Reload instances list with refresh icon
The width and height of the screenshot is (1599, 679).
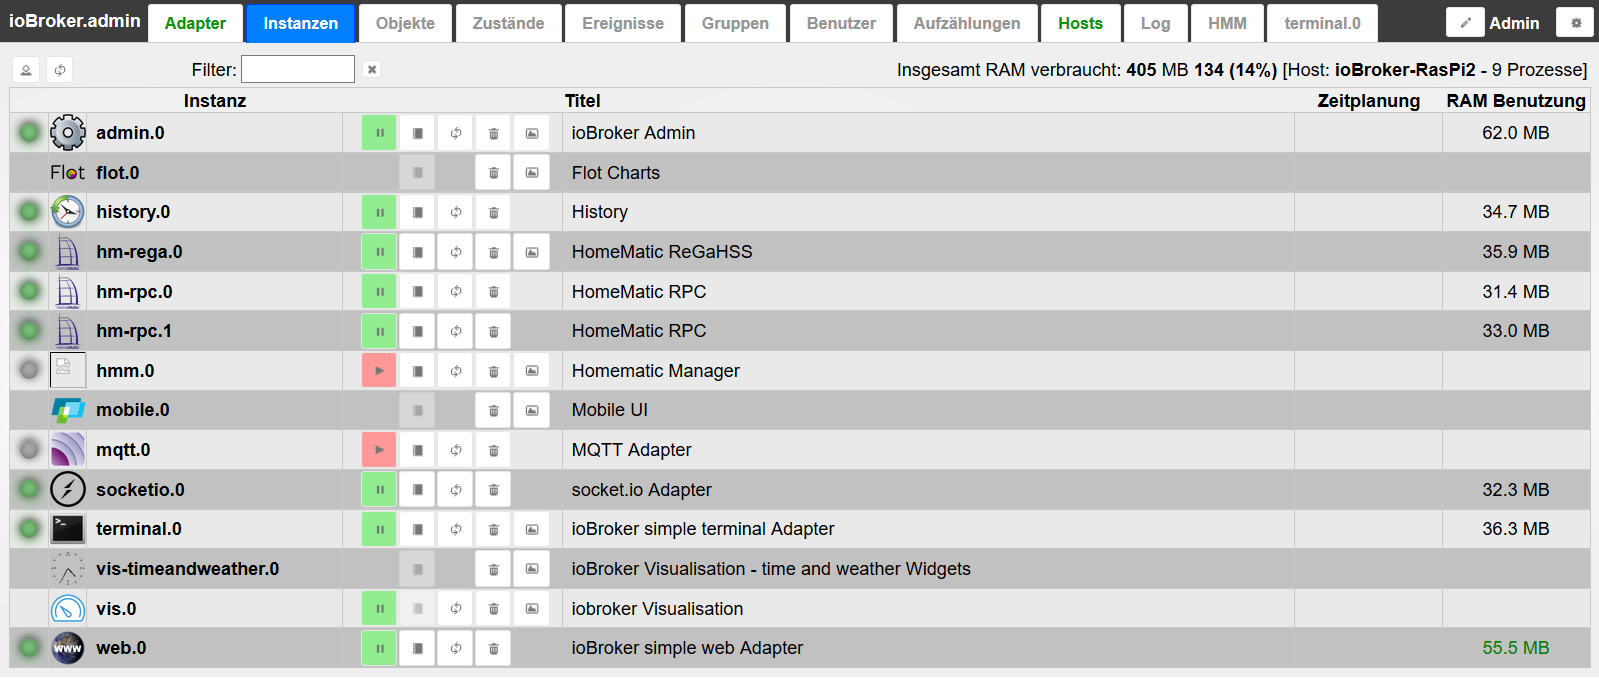(x=60, y=70)
